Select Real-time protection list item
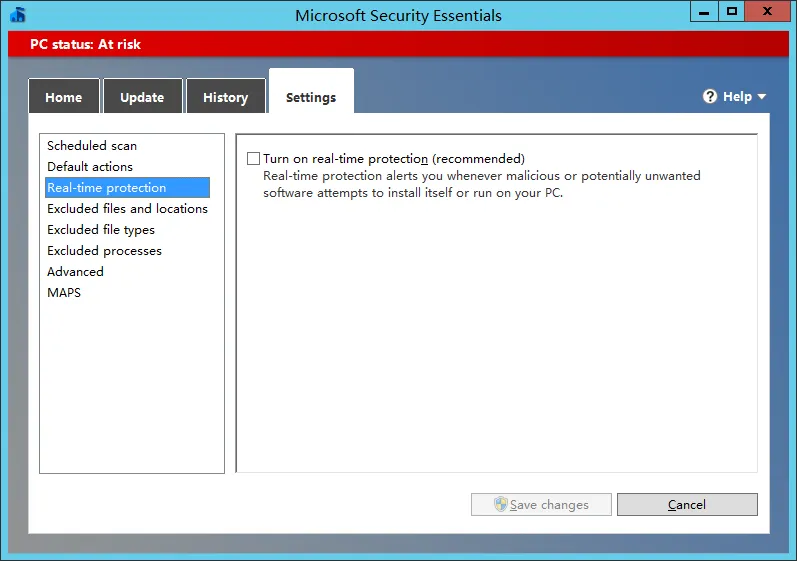Viewport: 797px width, 561px height. (x=127, y=188)
